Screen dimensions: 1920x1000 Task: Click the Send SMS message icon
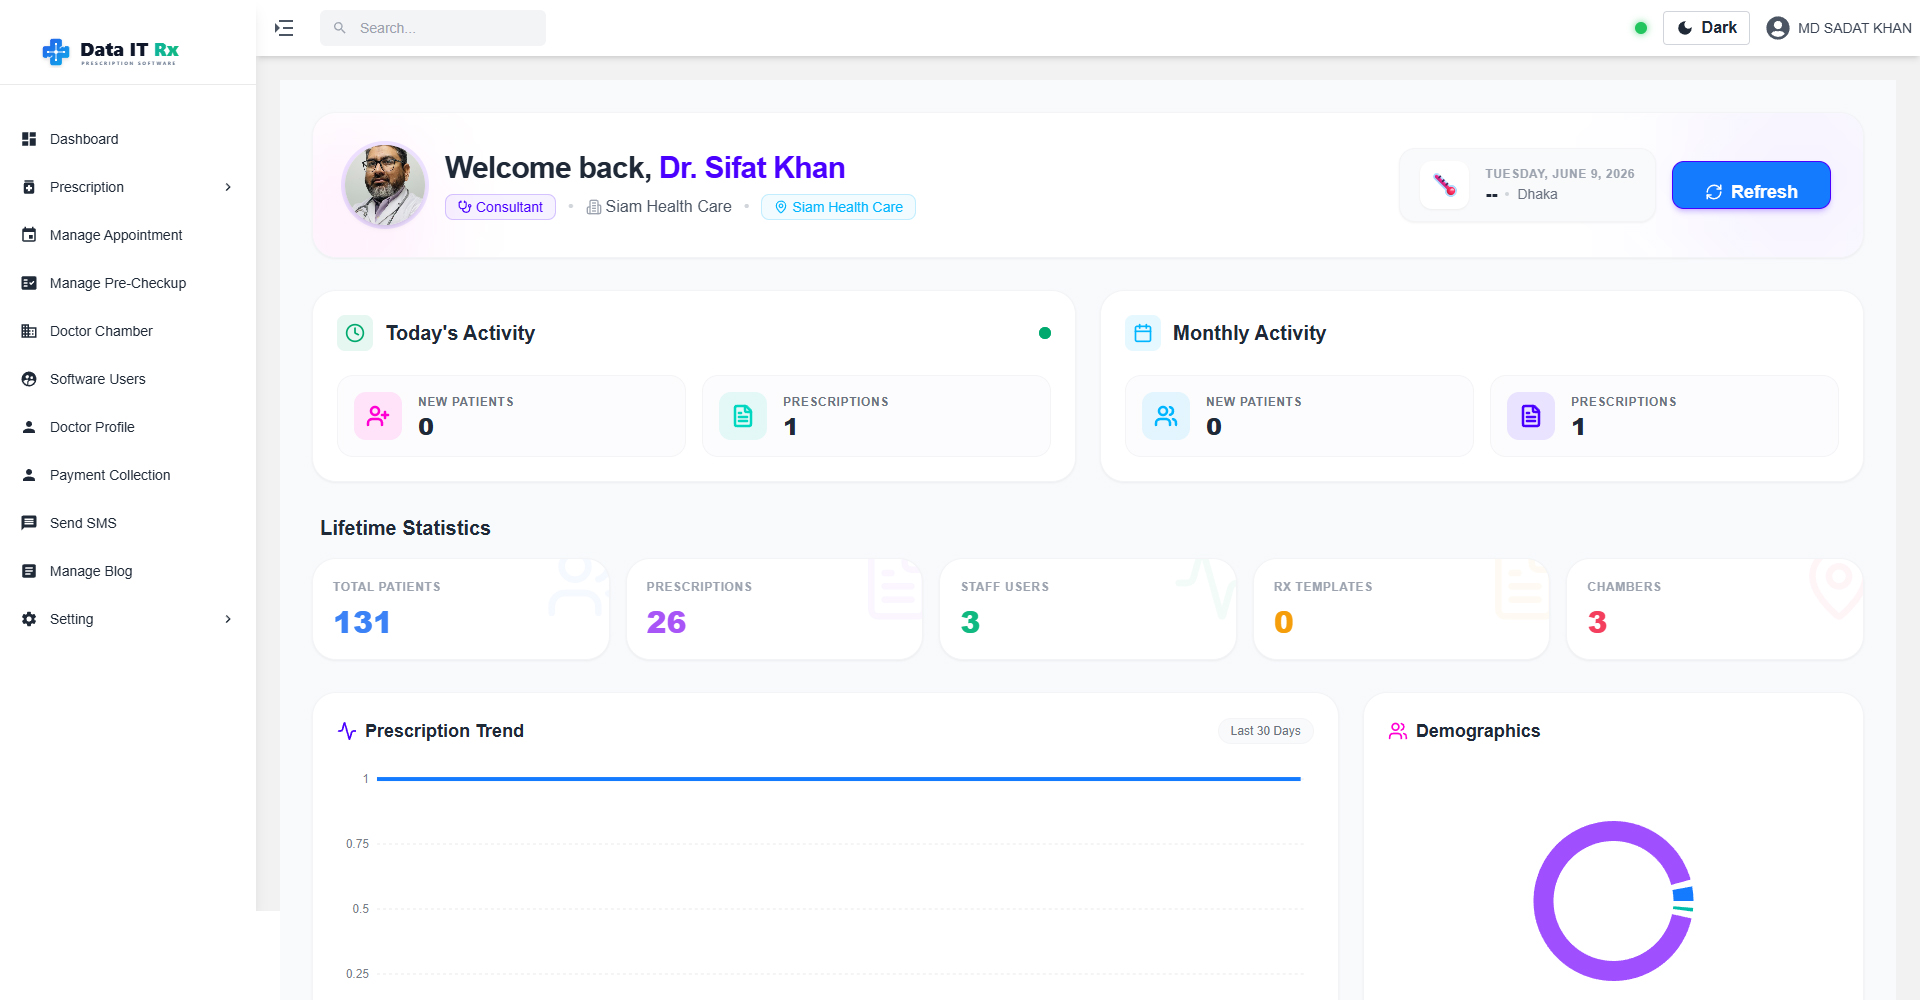(29, 523)
